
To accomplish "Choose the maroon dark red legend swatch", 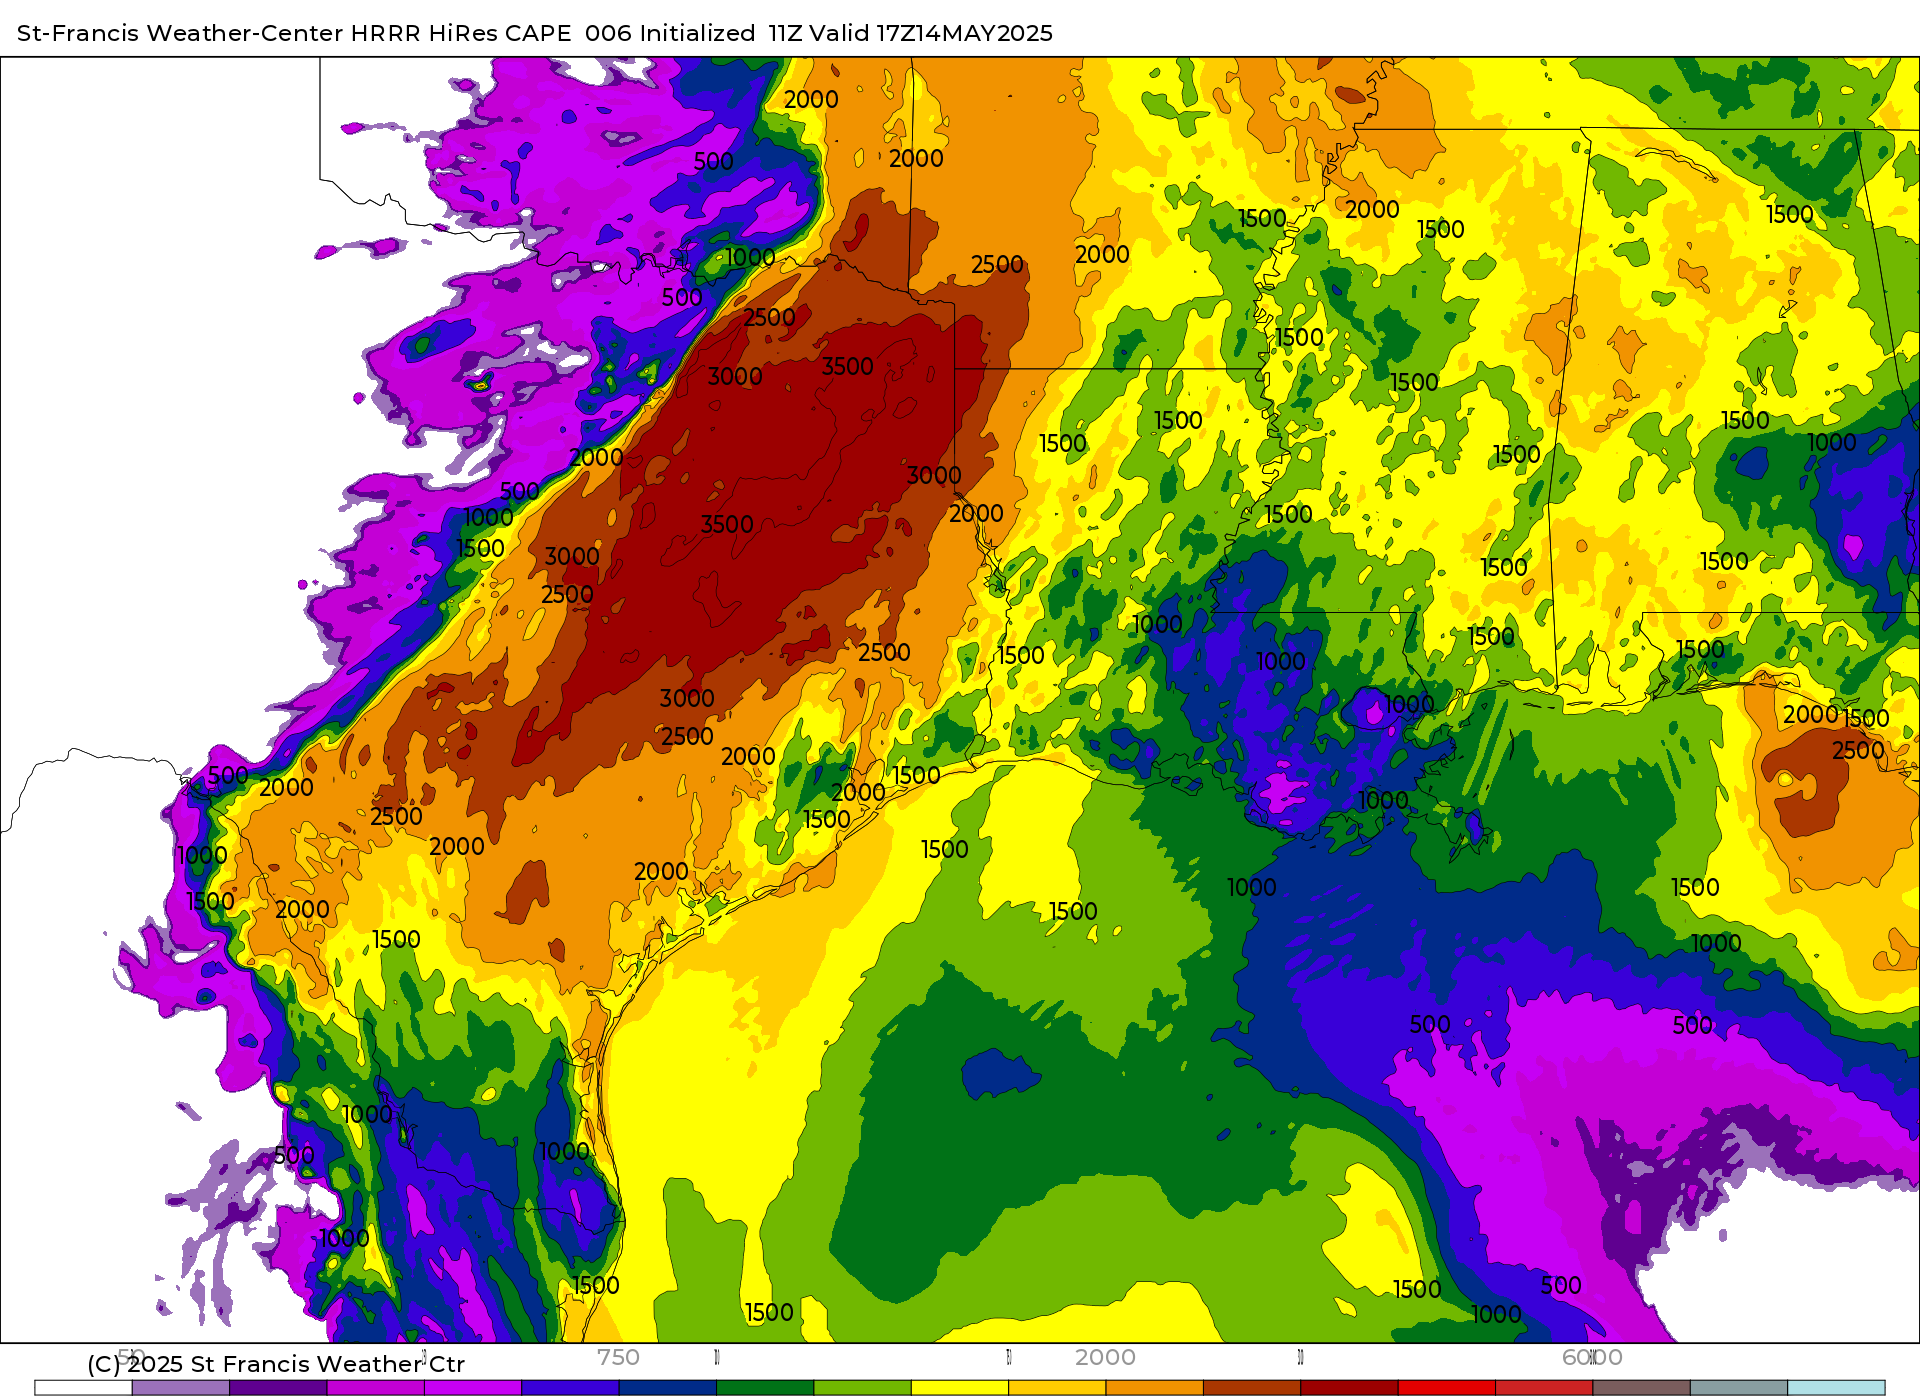I will pos(1350,1388).
